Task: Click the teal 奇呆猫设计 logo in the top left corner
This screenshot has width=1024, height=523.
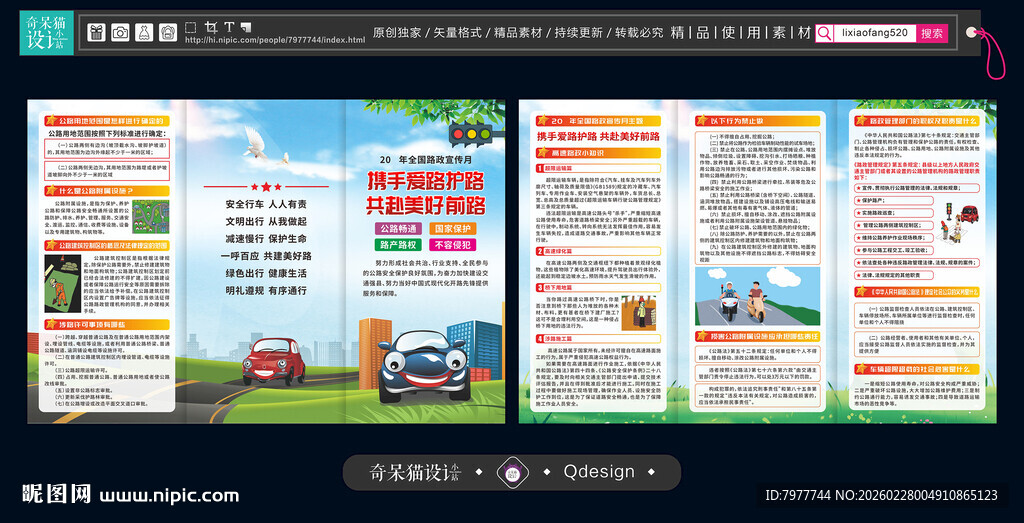Action: (46, 32)
